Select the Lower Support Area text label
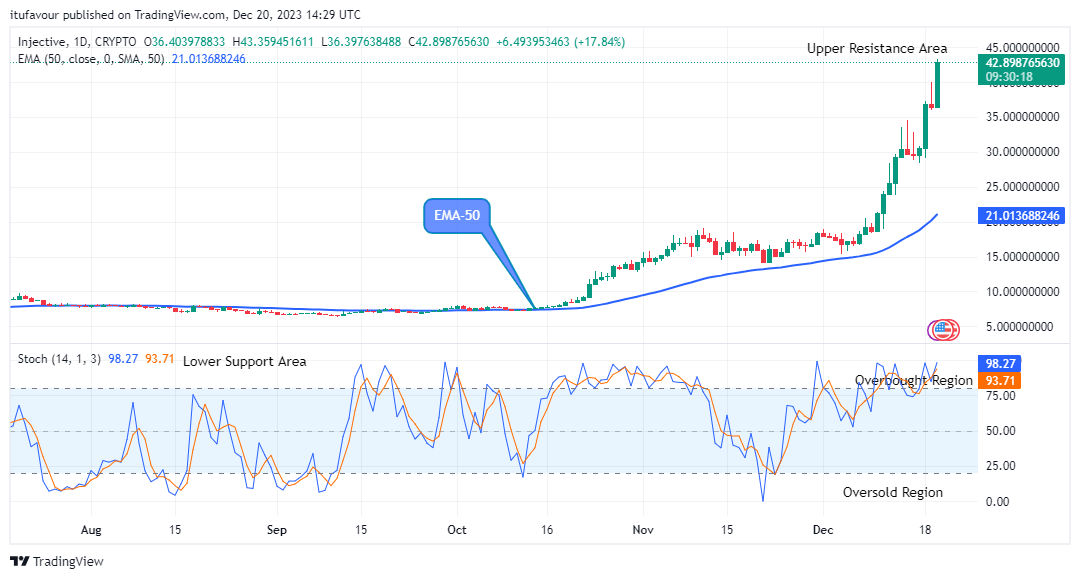This screenshot has width=1080, height=579. tap(244, 361)
